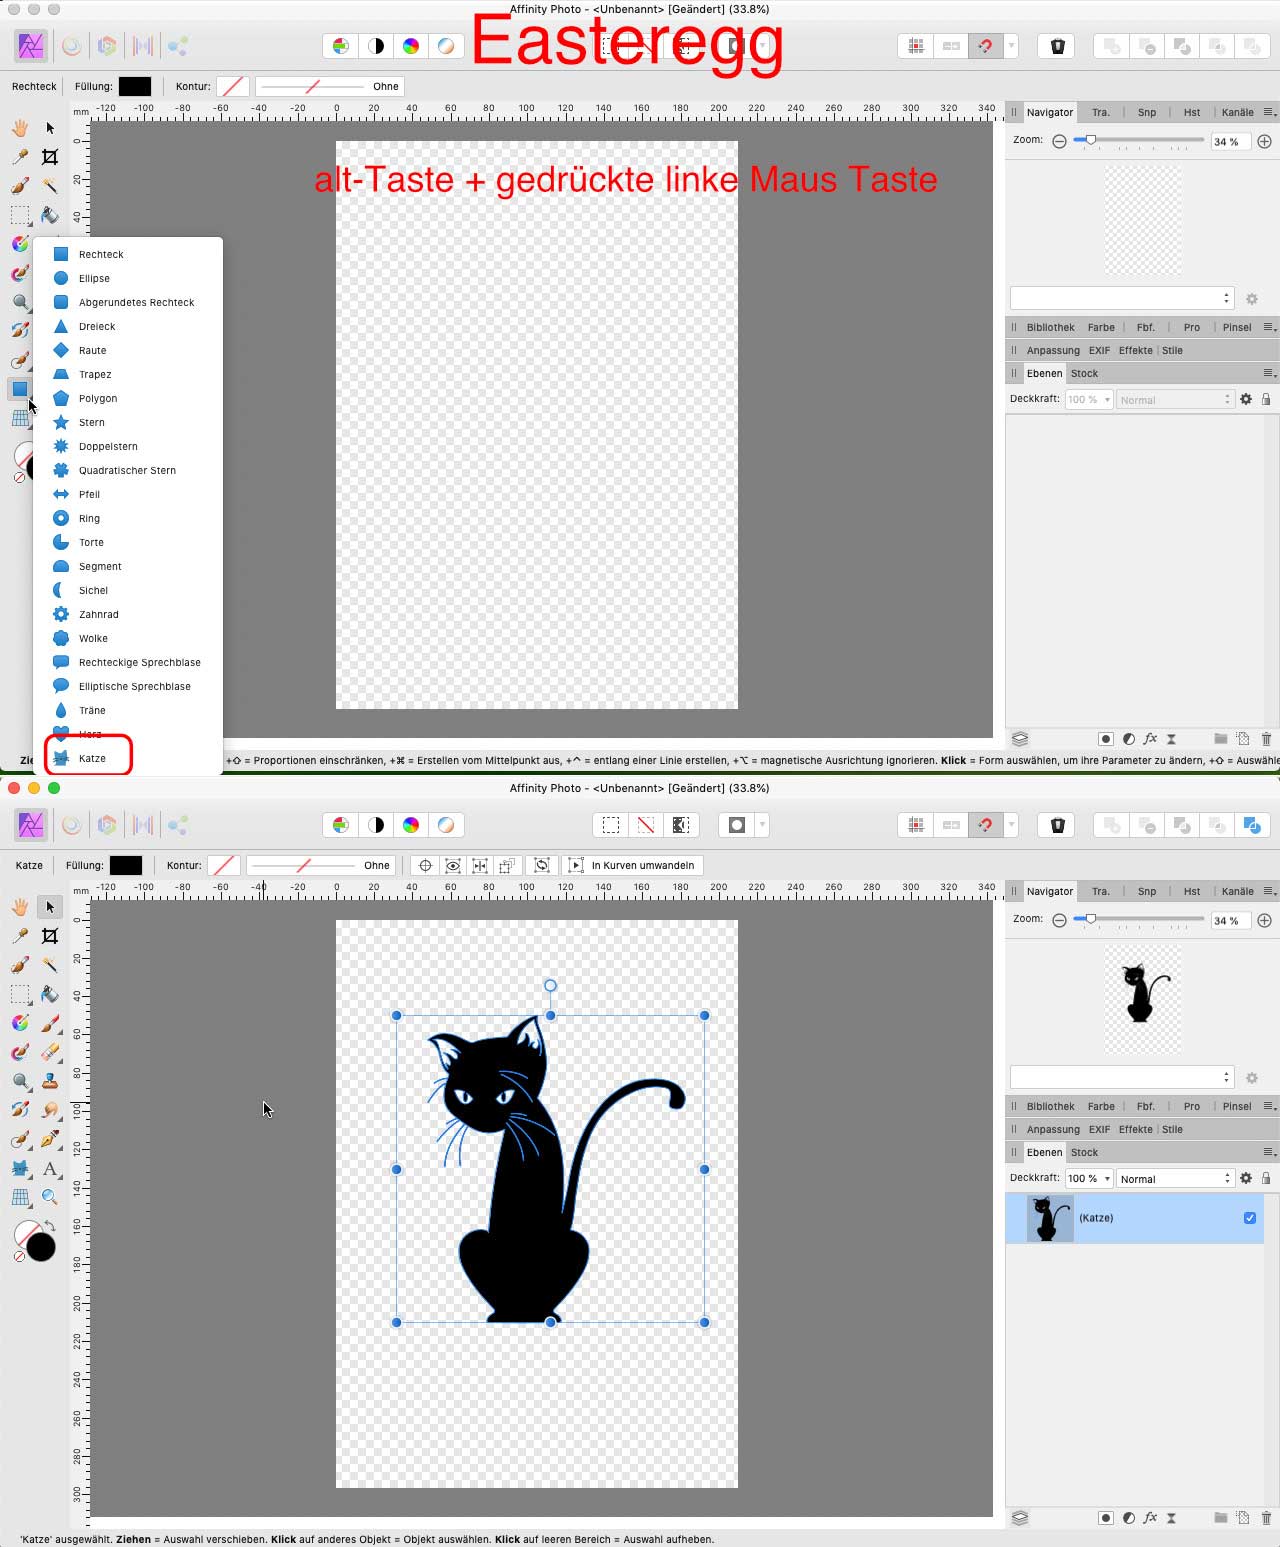Click the rotate cycle icon in context toolbar
This screenshot has height=1547, width=1280.
542,865
